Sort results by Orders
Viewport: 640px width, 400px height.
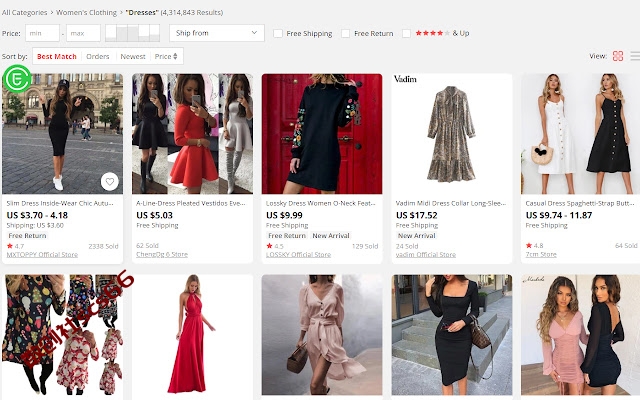[98, 56]
